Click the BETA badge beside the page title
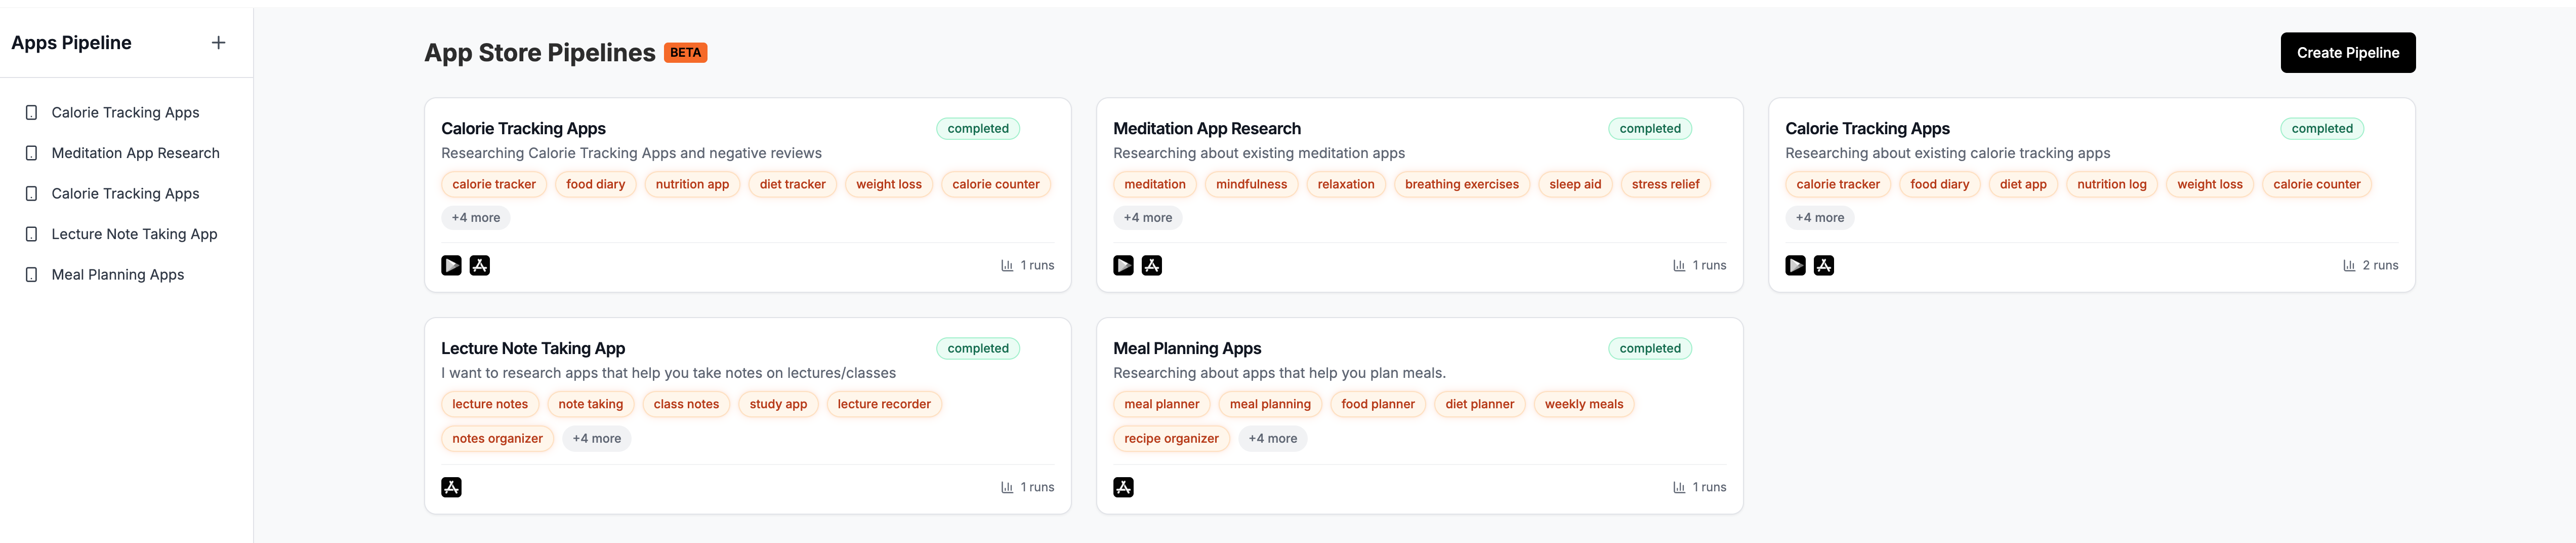 pos(686,52)
